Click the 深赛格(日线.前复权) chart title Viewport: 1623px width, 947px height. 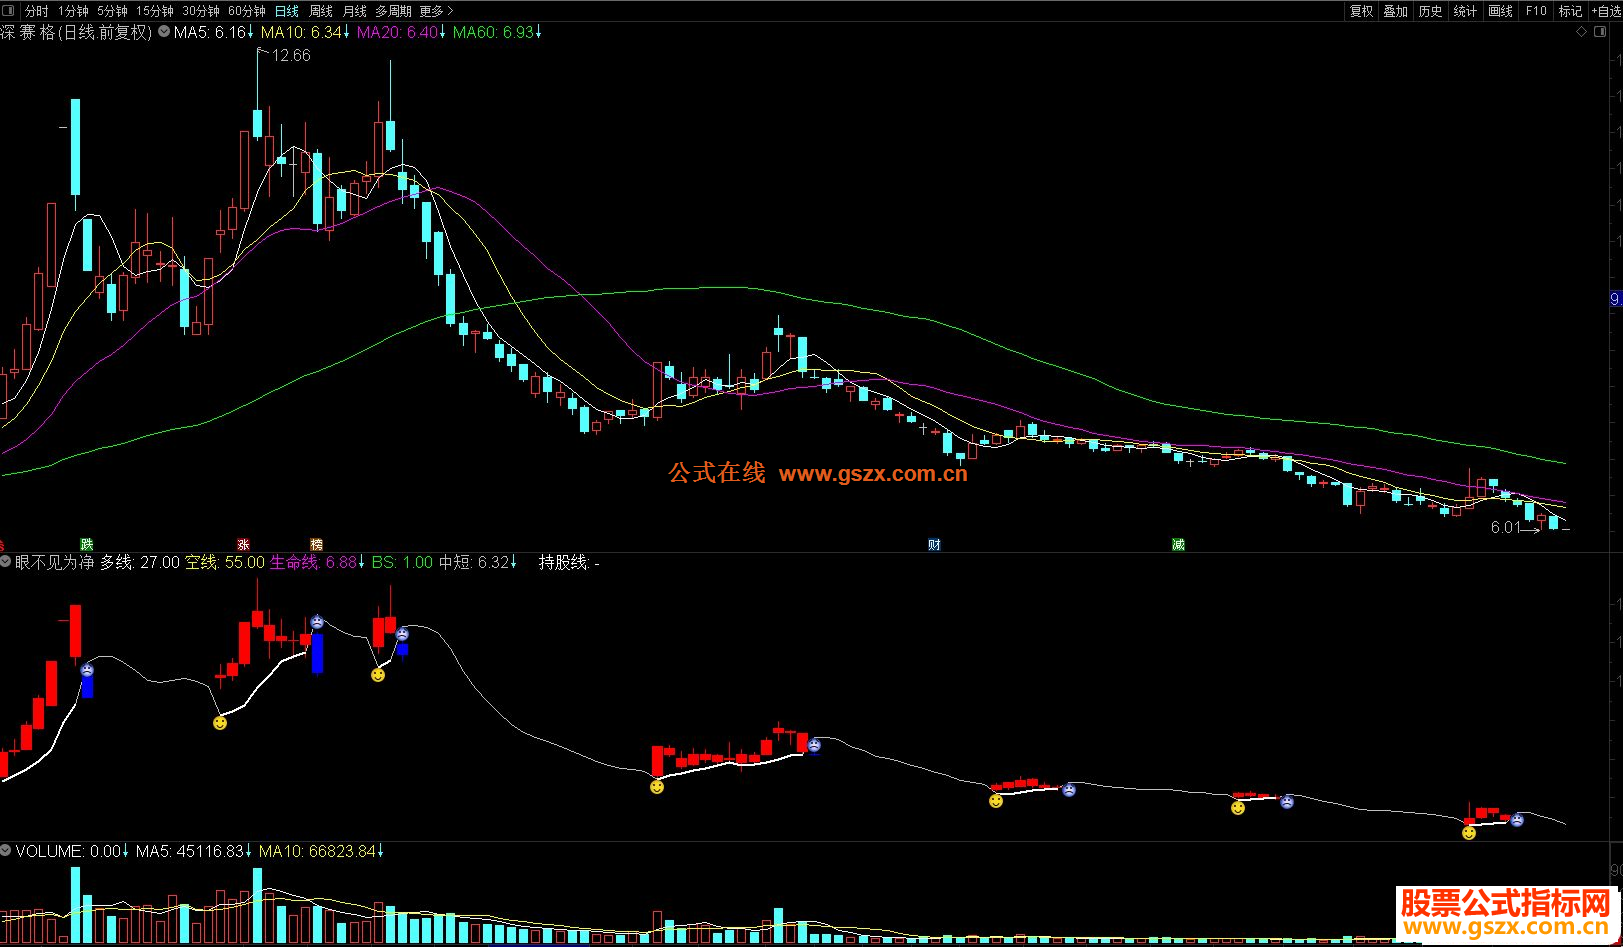(76, 32)
